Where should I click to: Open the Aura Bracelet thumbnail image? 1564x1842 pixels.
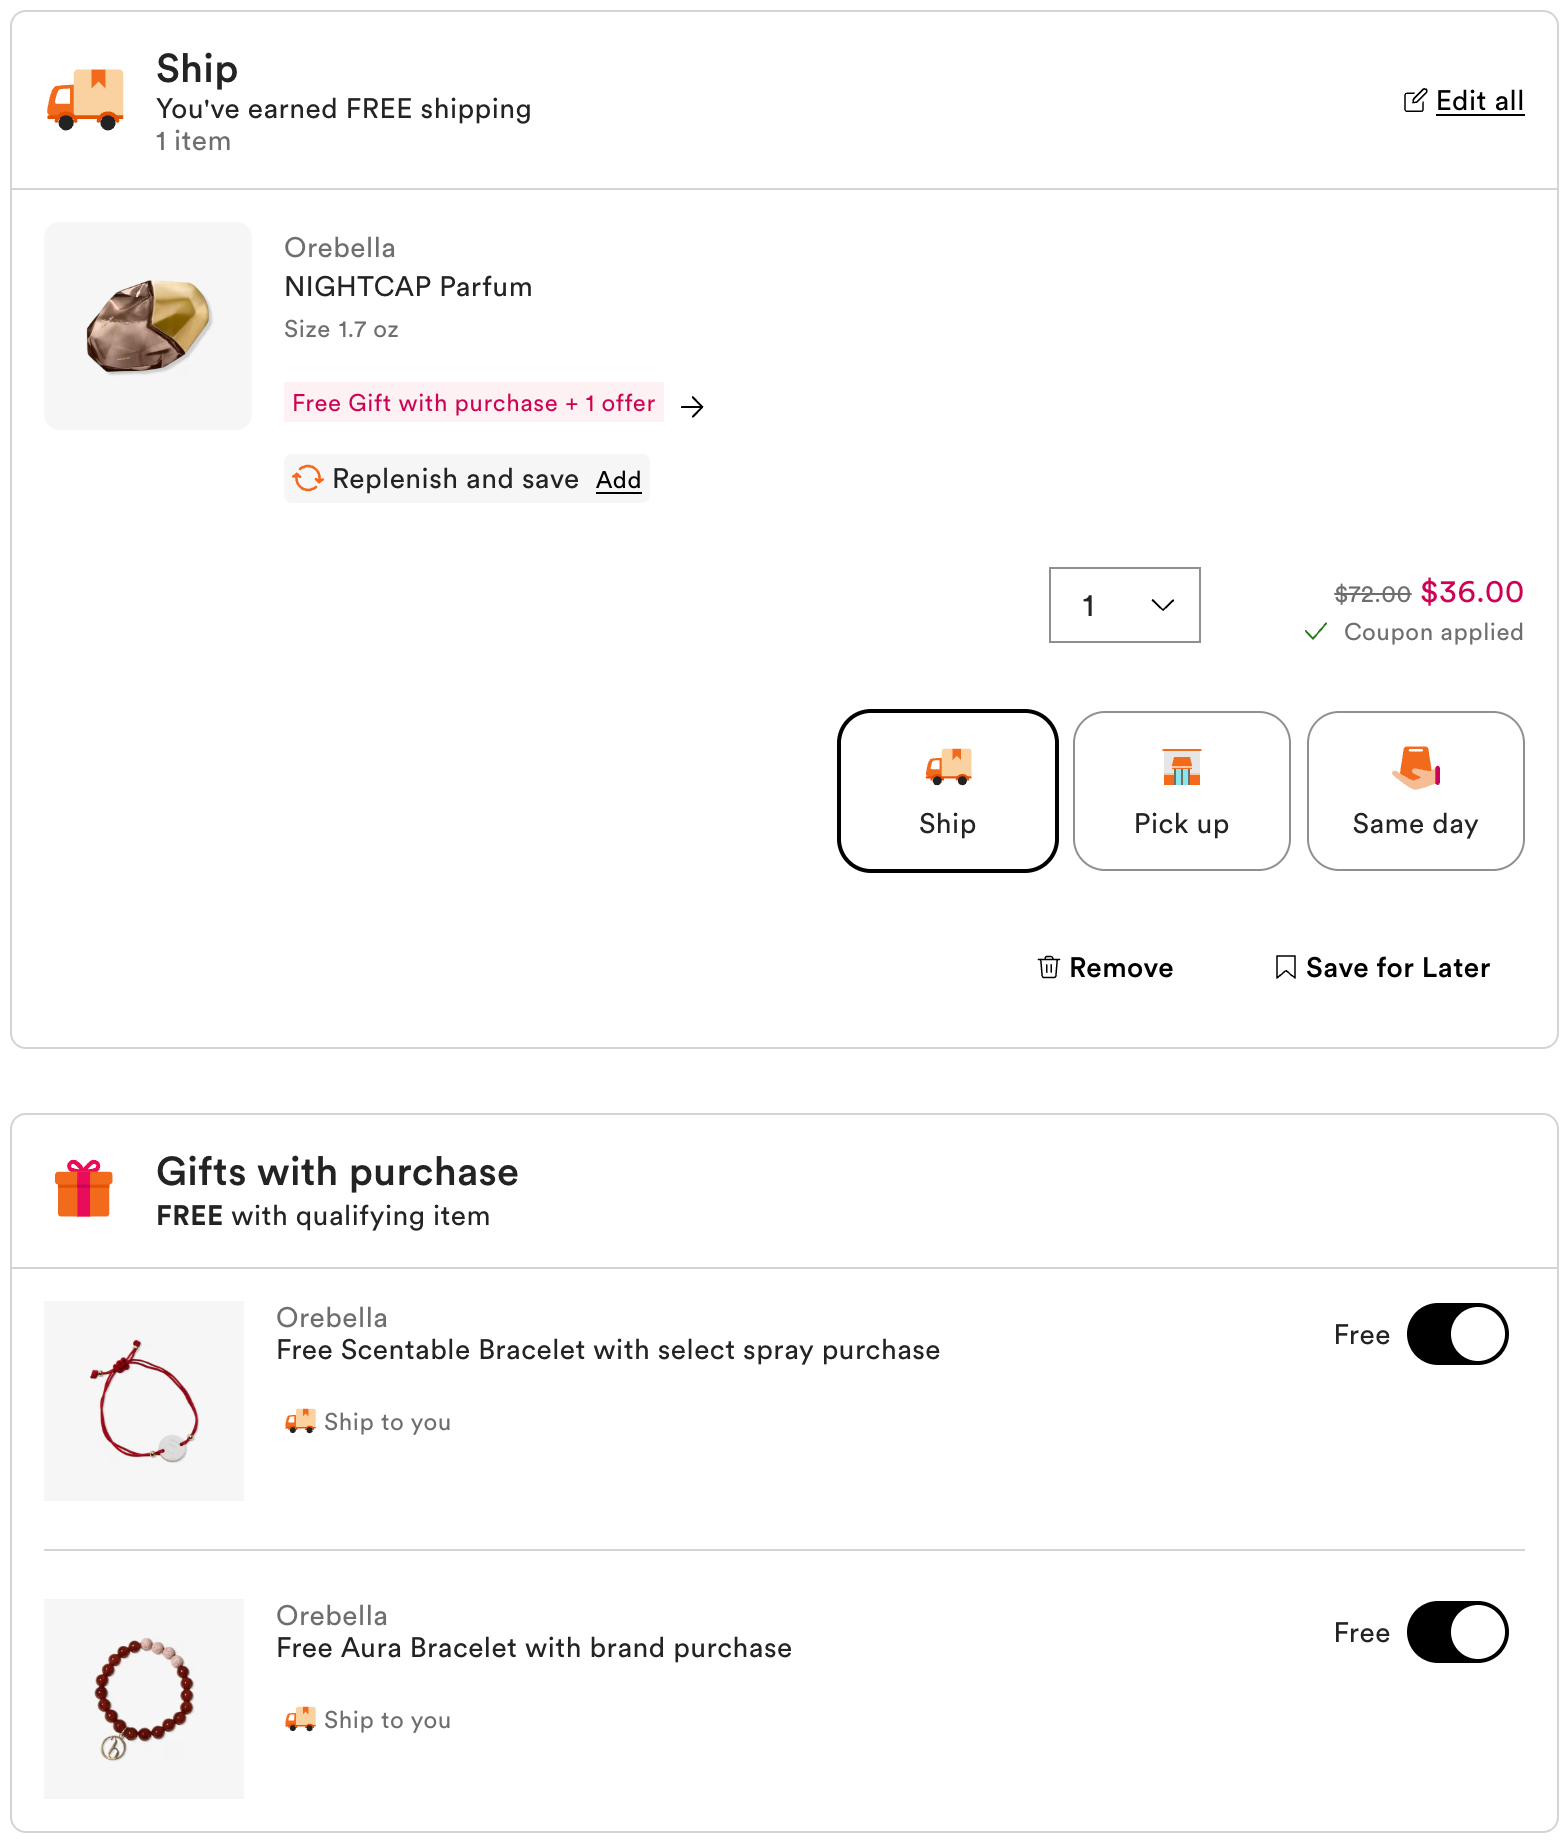tap(144, 1698)
